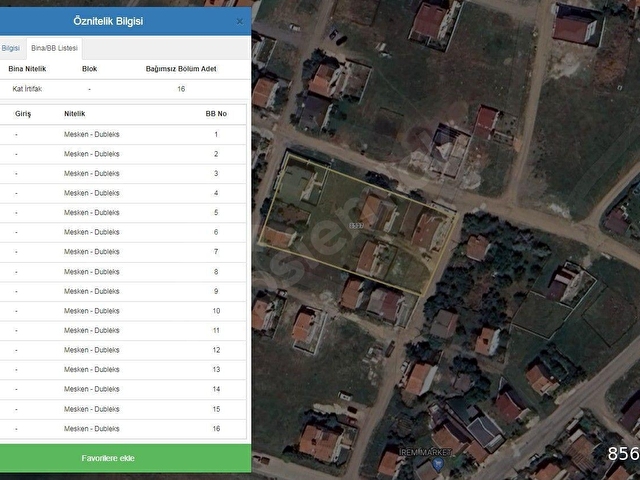Select Mesken - Dubleks row BB No 16
The width and height of the screenshot is (640, 480).
123,429
